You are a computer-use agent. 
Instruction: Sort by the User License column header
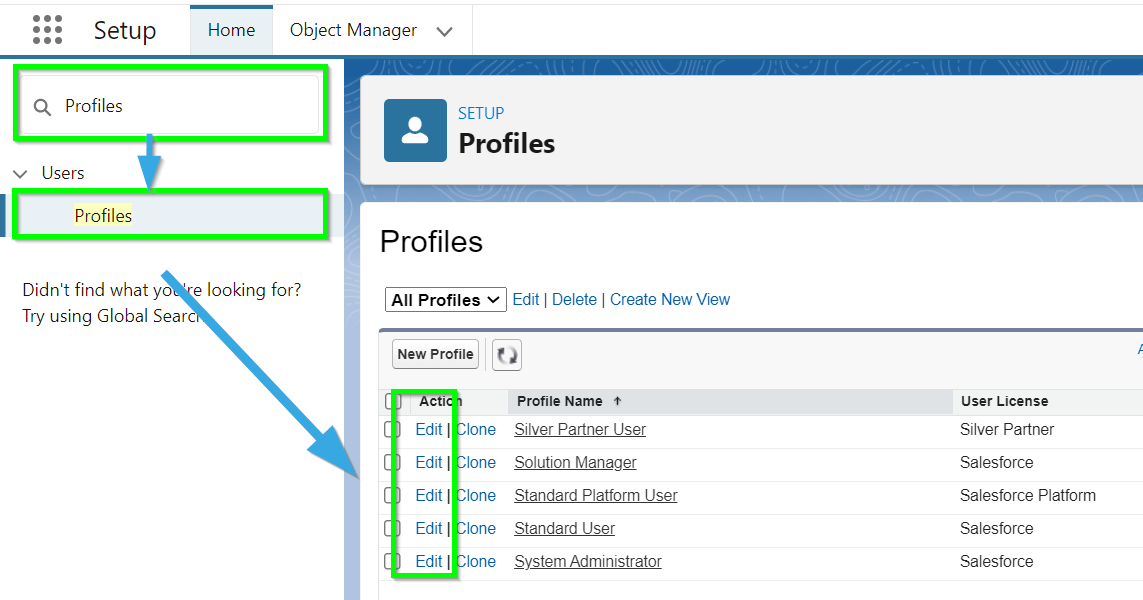(1004, 401)
